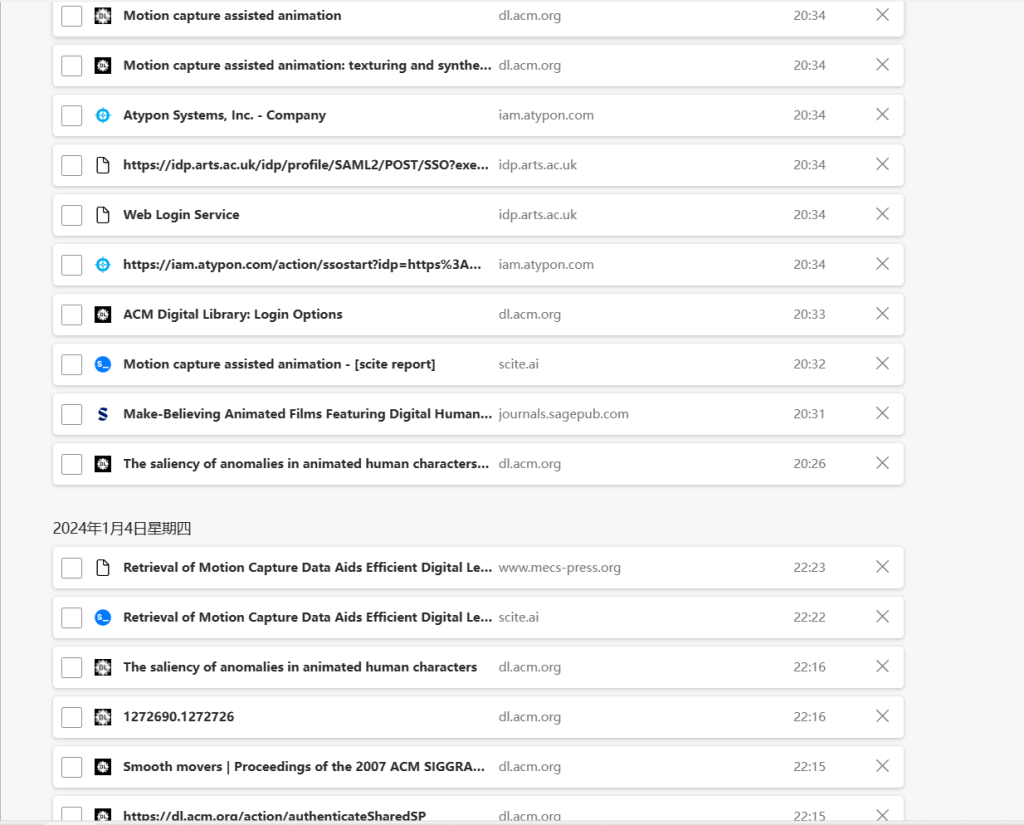Select the checkbox for the iam.atypon.com ssostart URL entry
The height and width of the screenshot is (825, 1024).
(x=72, y=265)
